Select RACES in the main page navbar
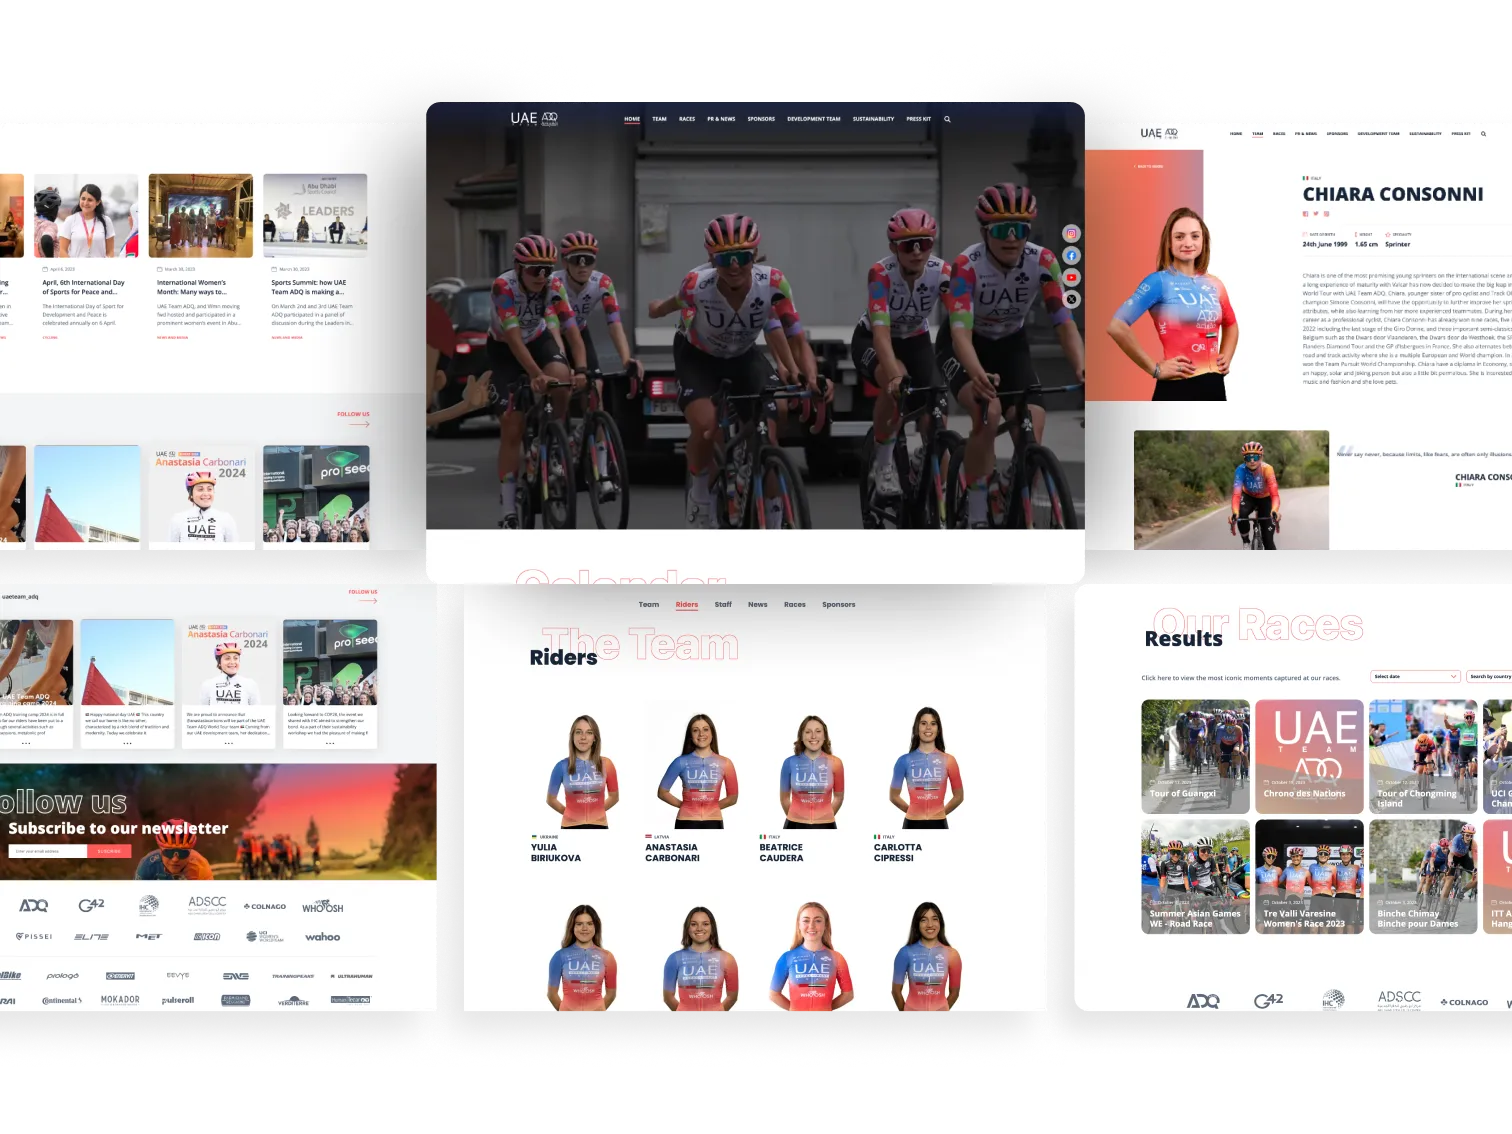1512x1134 pixels. coord(687,119)
